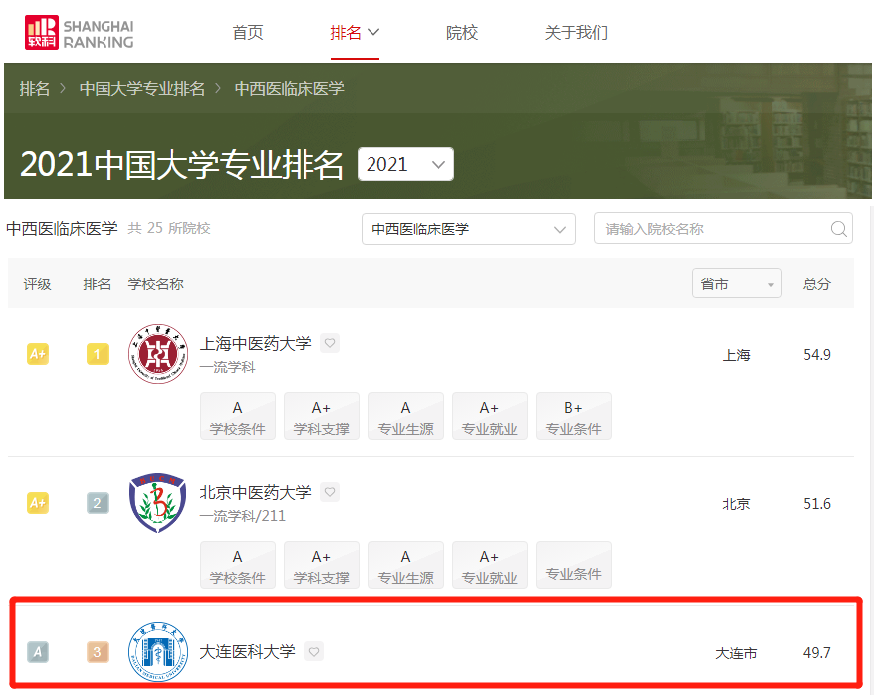This screenshot has width=875, height=695.
Task: Click the rank 3 badge of 大连医科大学
Action: pos(97,652)
